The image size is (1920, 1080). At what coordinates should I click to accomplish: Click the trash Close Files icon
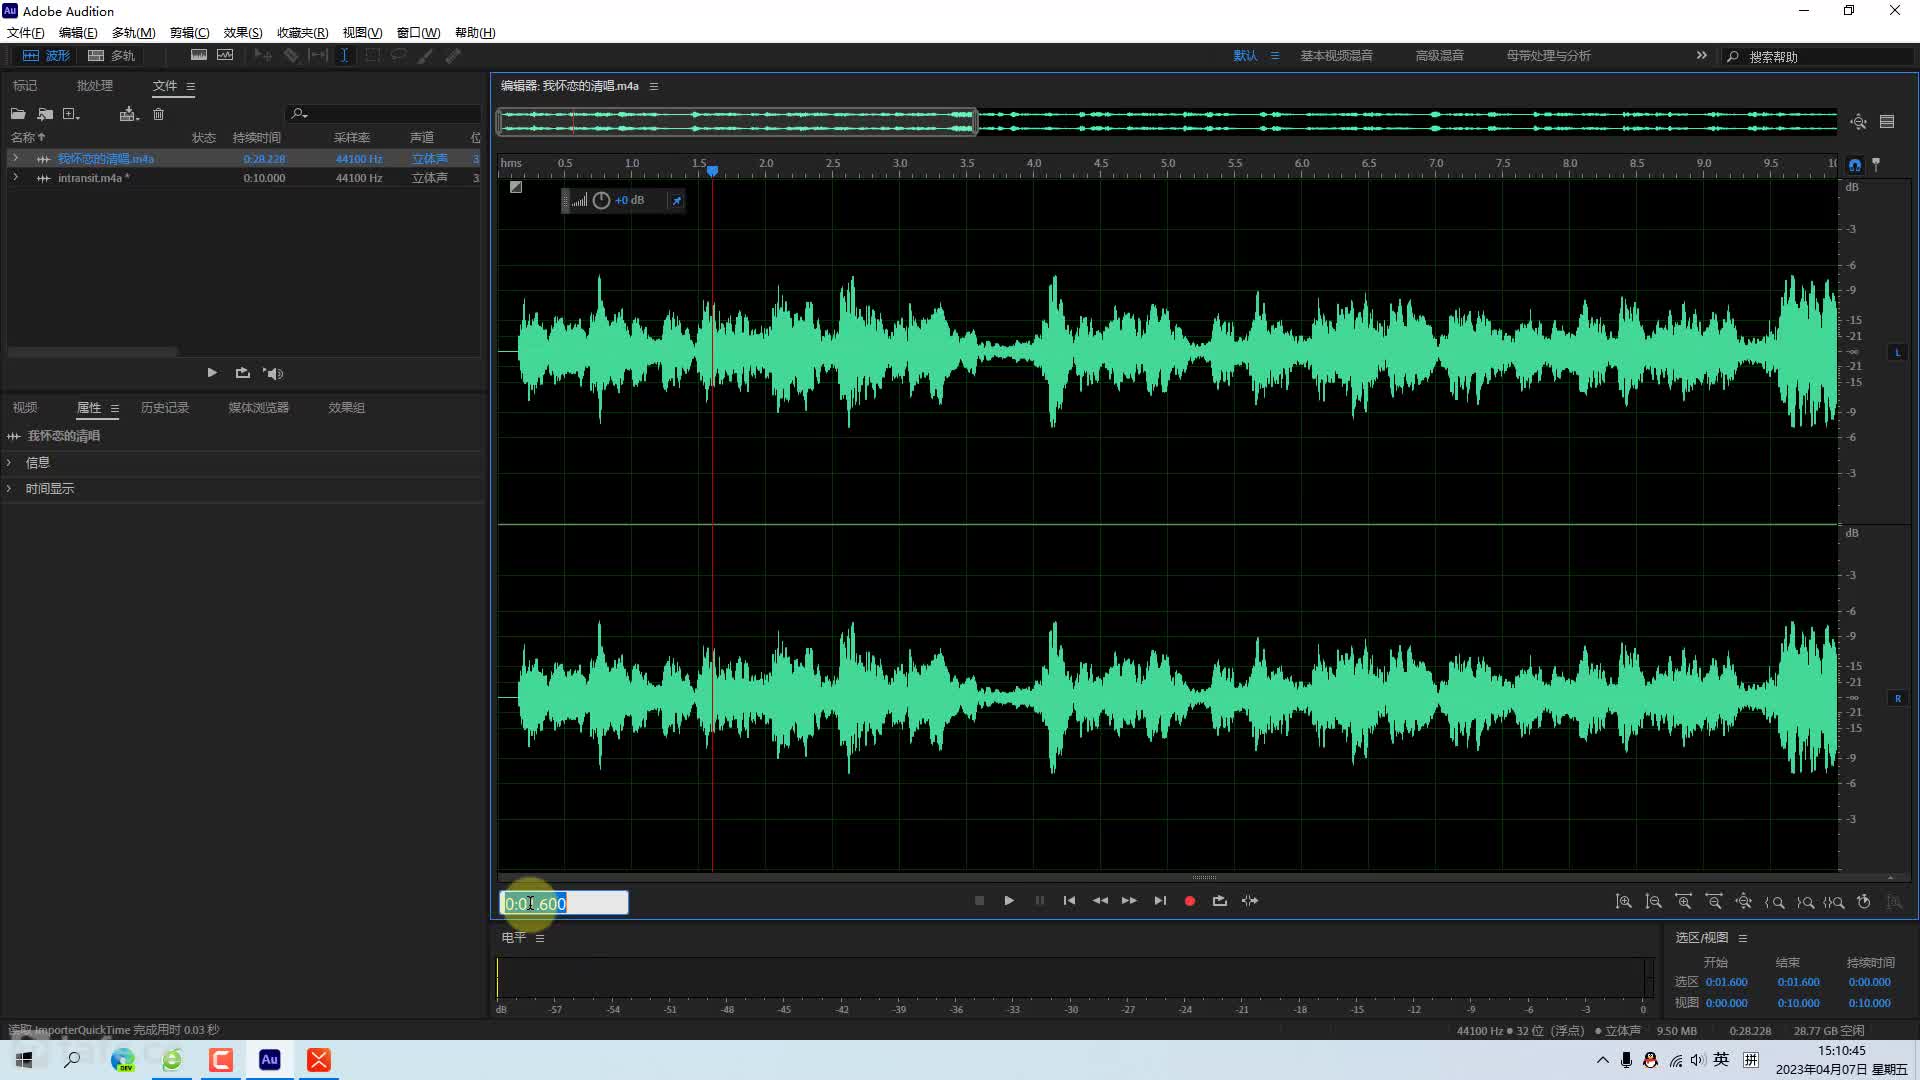[158, 114]
